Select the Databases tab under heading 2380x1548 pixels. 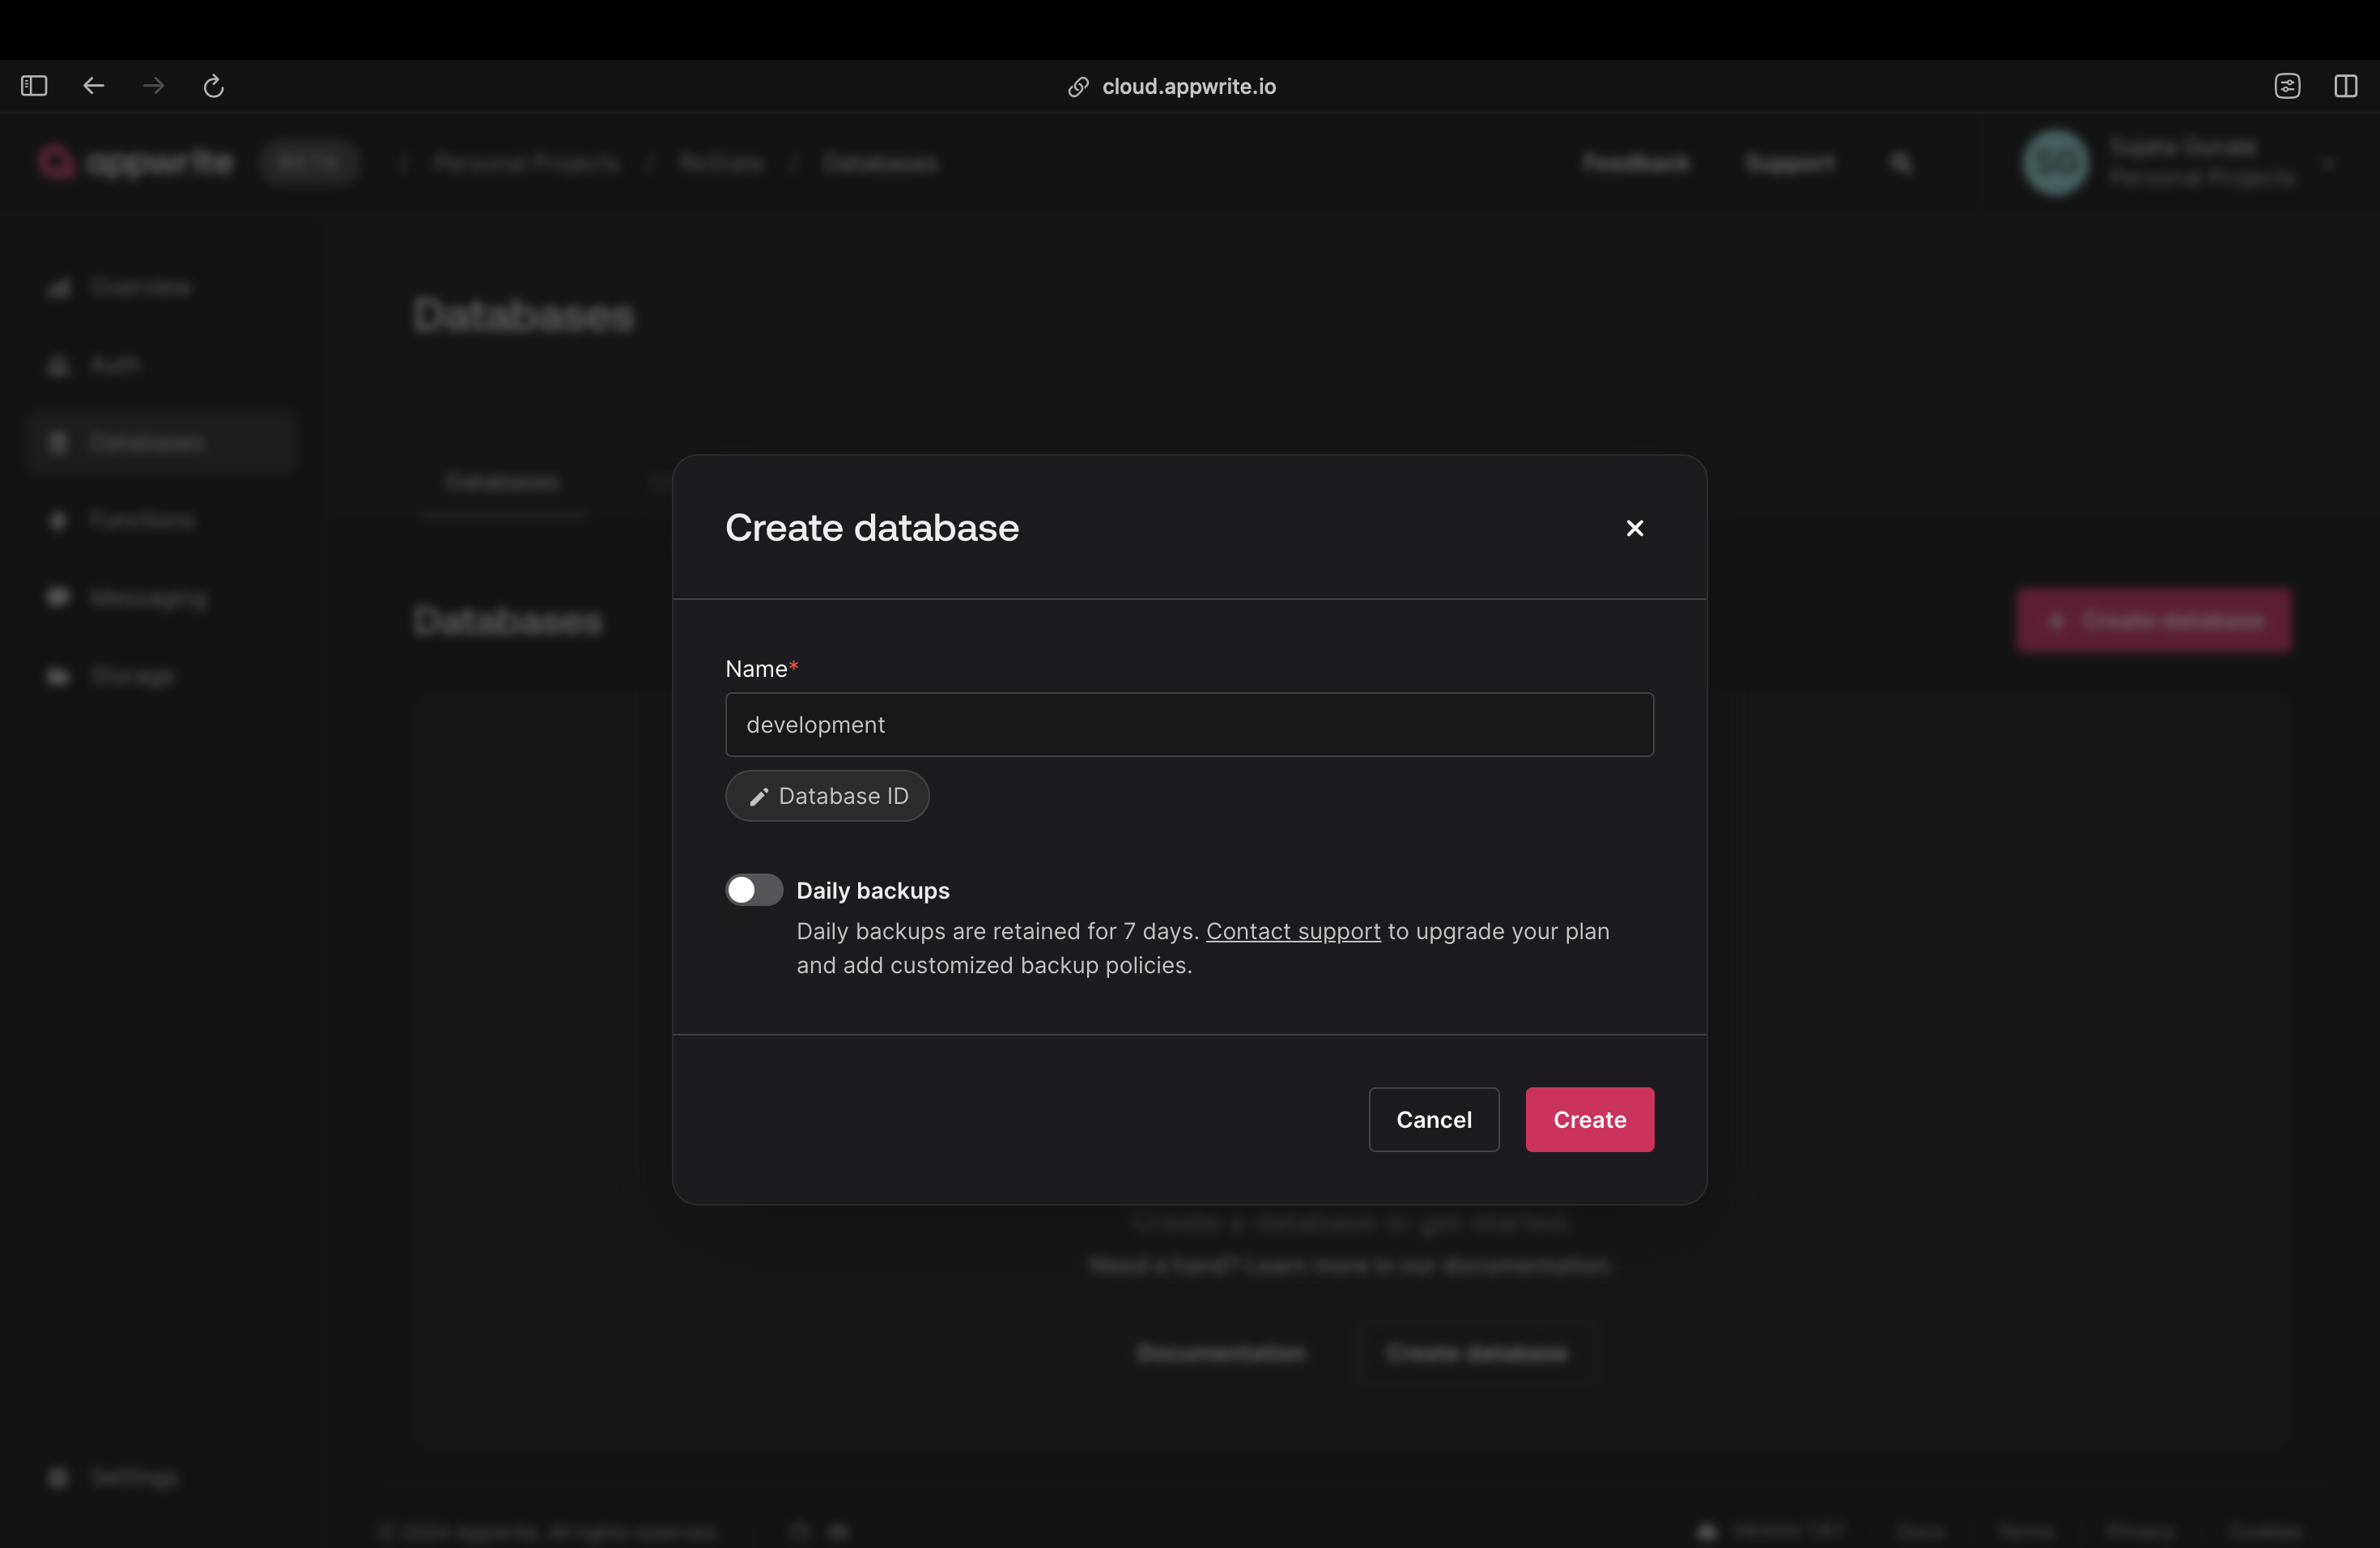pyautogui.click(x=502, y=483)
